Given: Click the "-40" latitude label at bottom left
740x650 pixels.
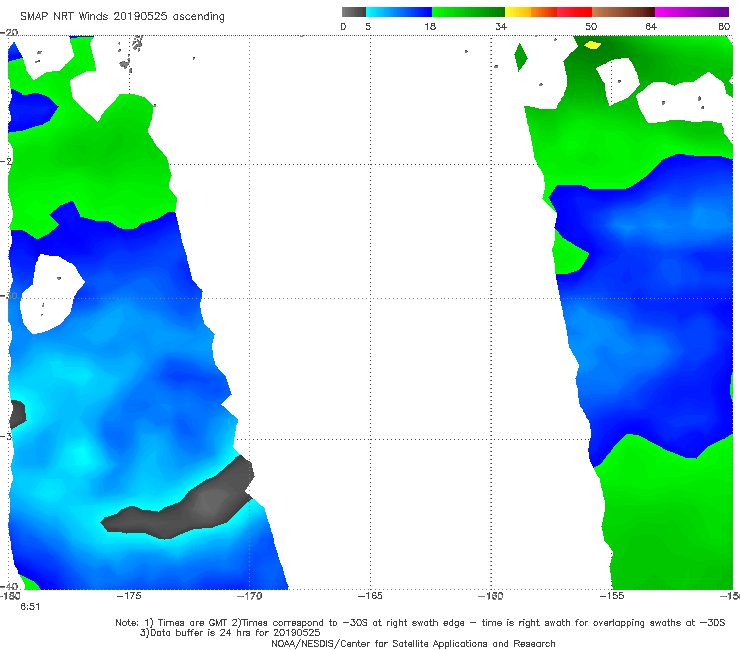Looking at the screenshot, I should pos(9,587).
